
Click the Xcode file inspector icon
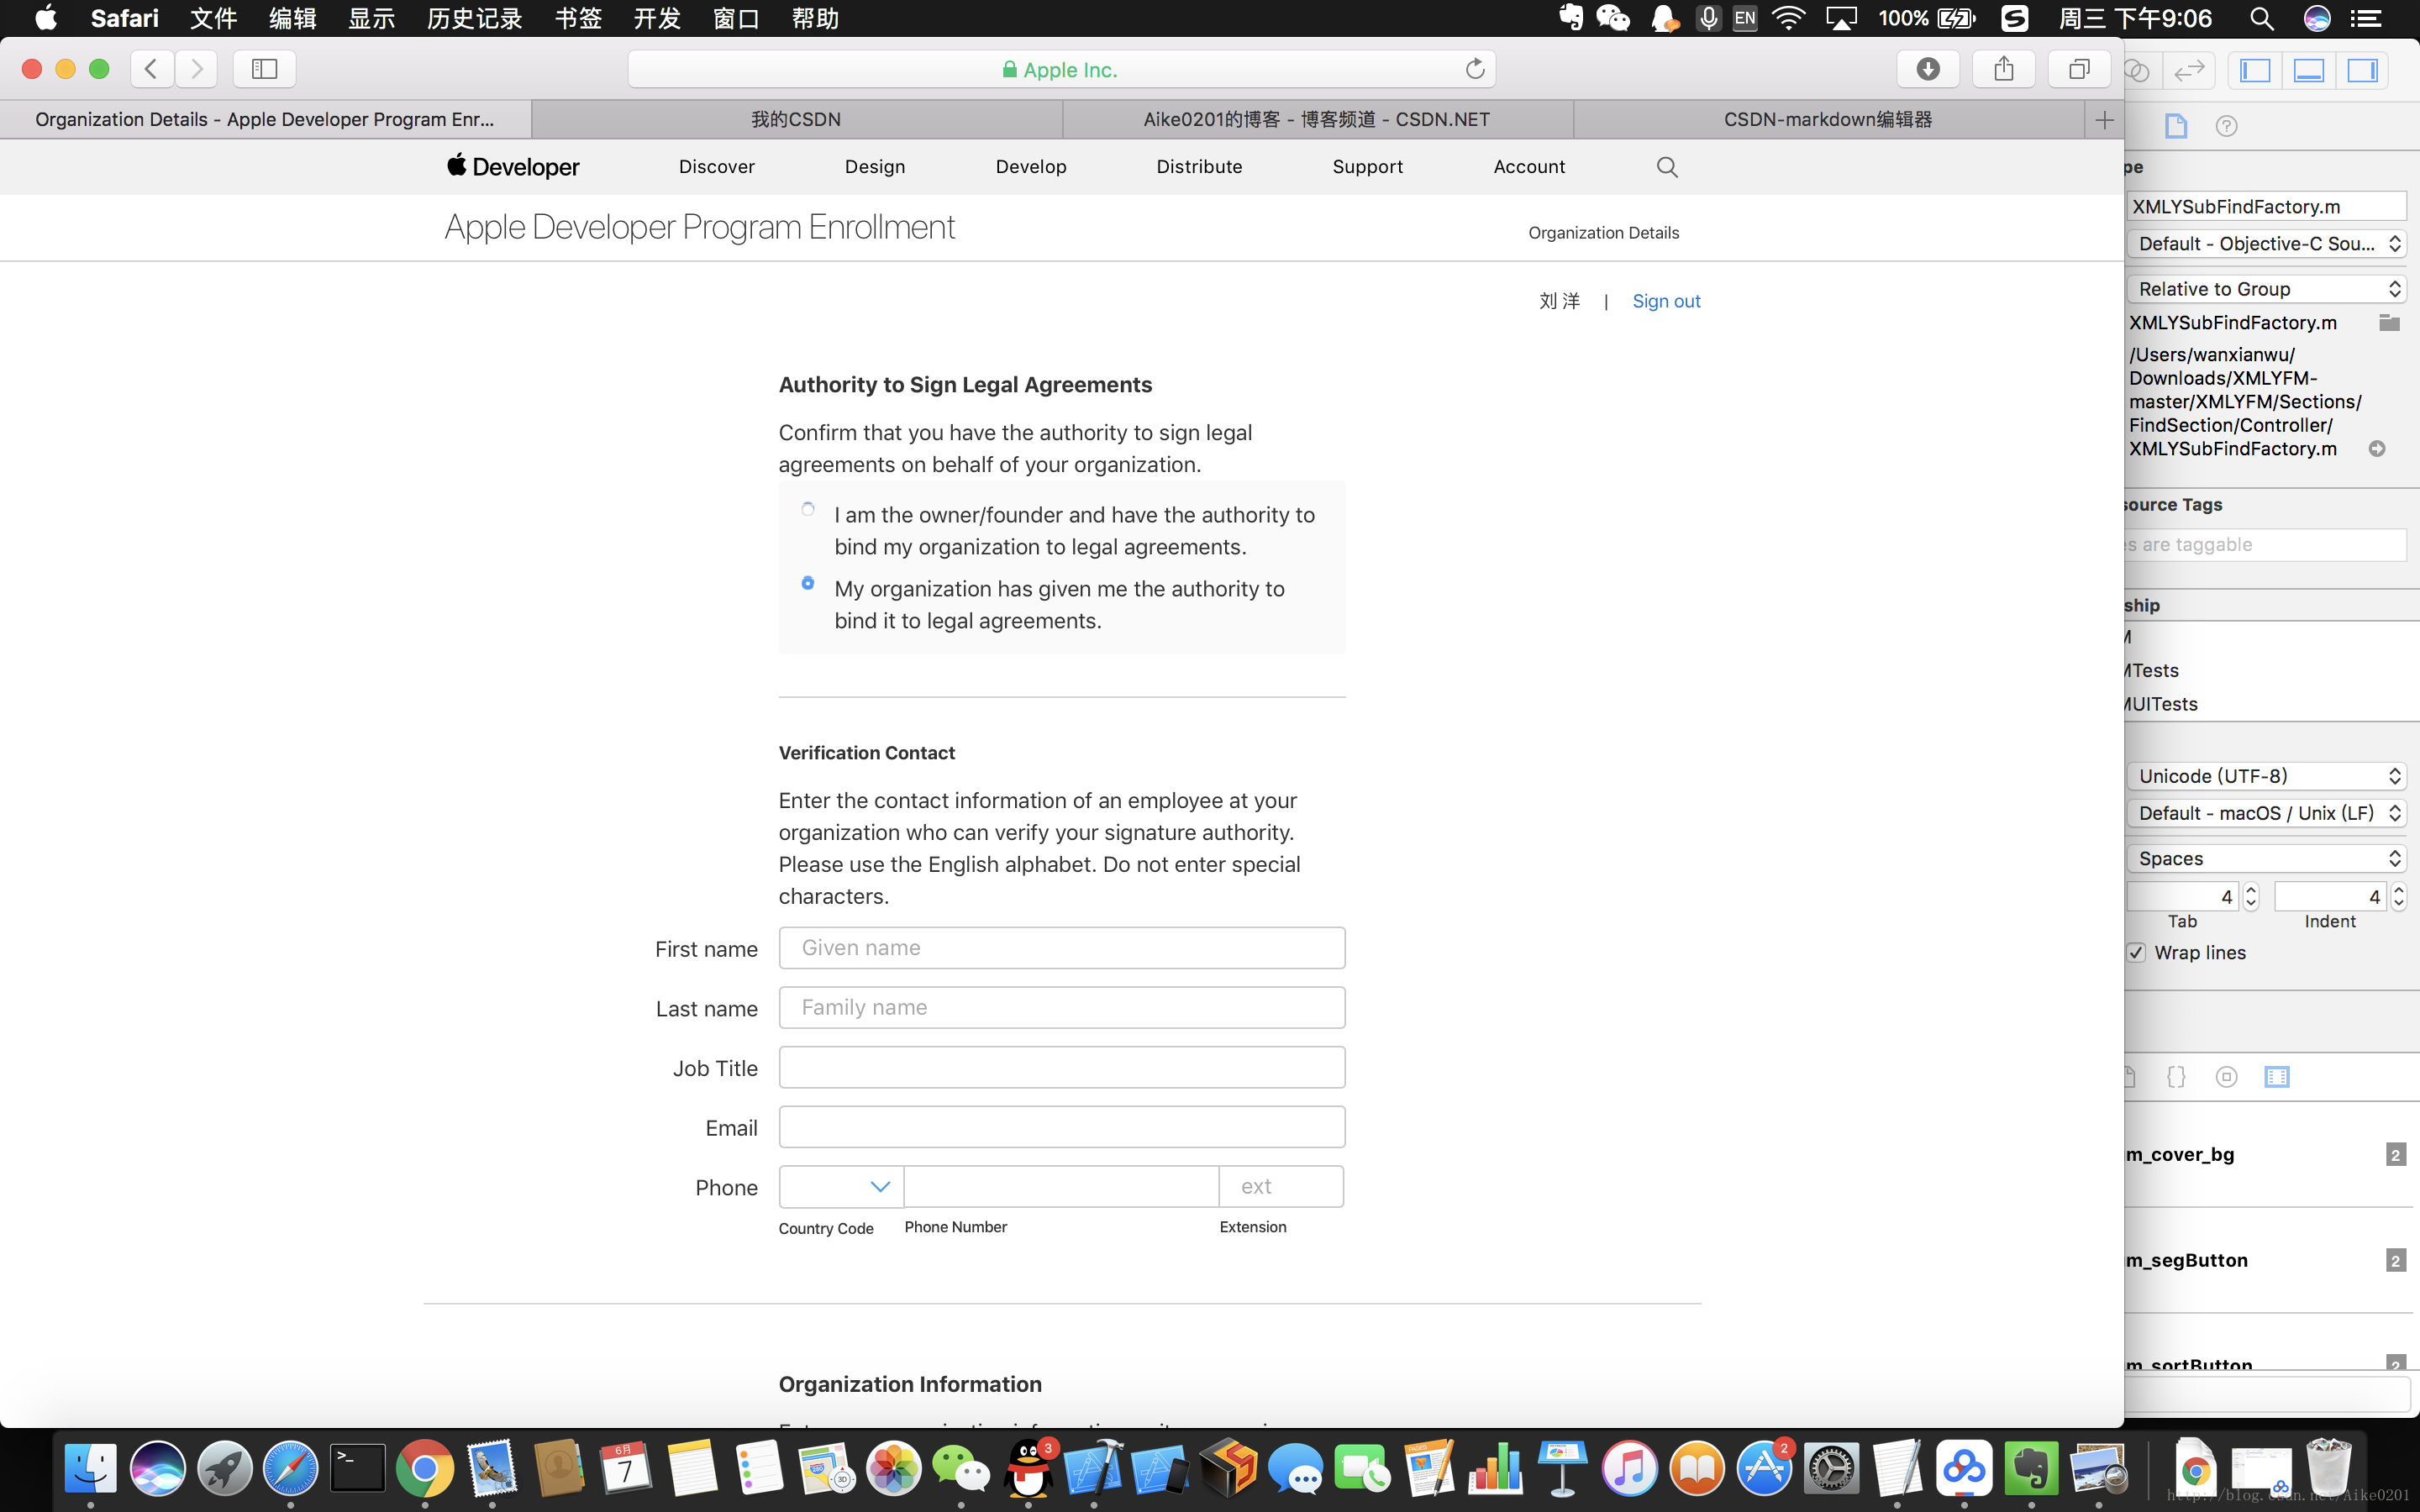(2176, 125)
